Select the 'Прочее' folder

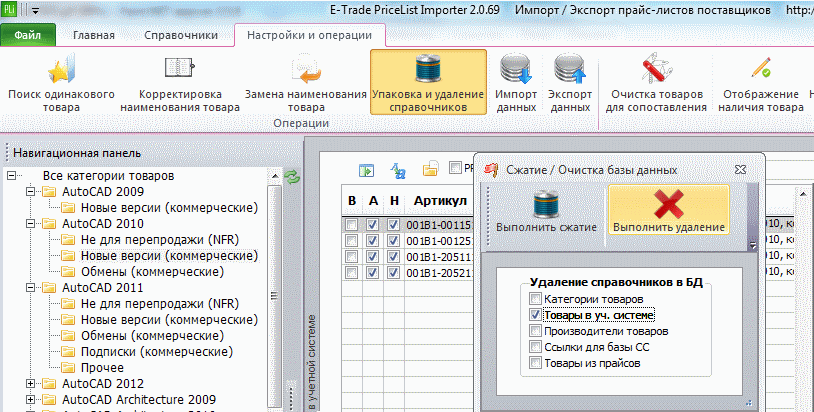[x=102, y=368]
